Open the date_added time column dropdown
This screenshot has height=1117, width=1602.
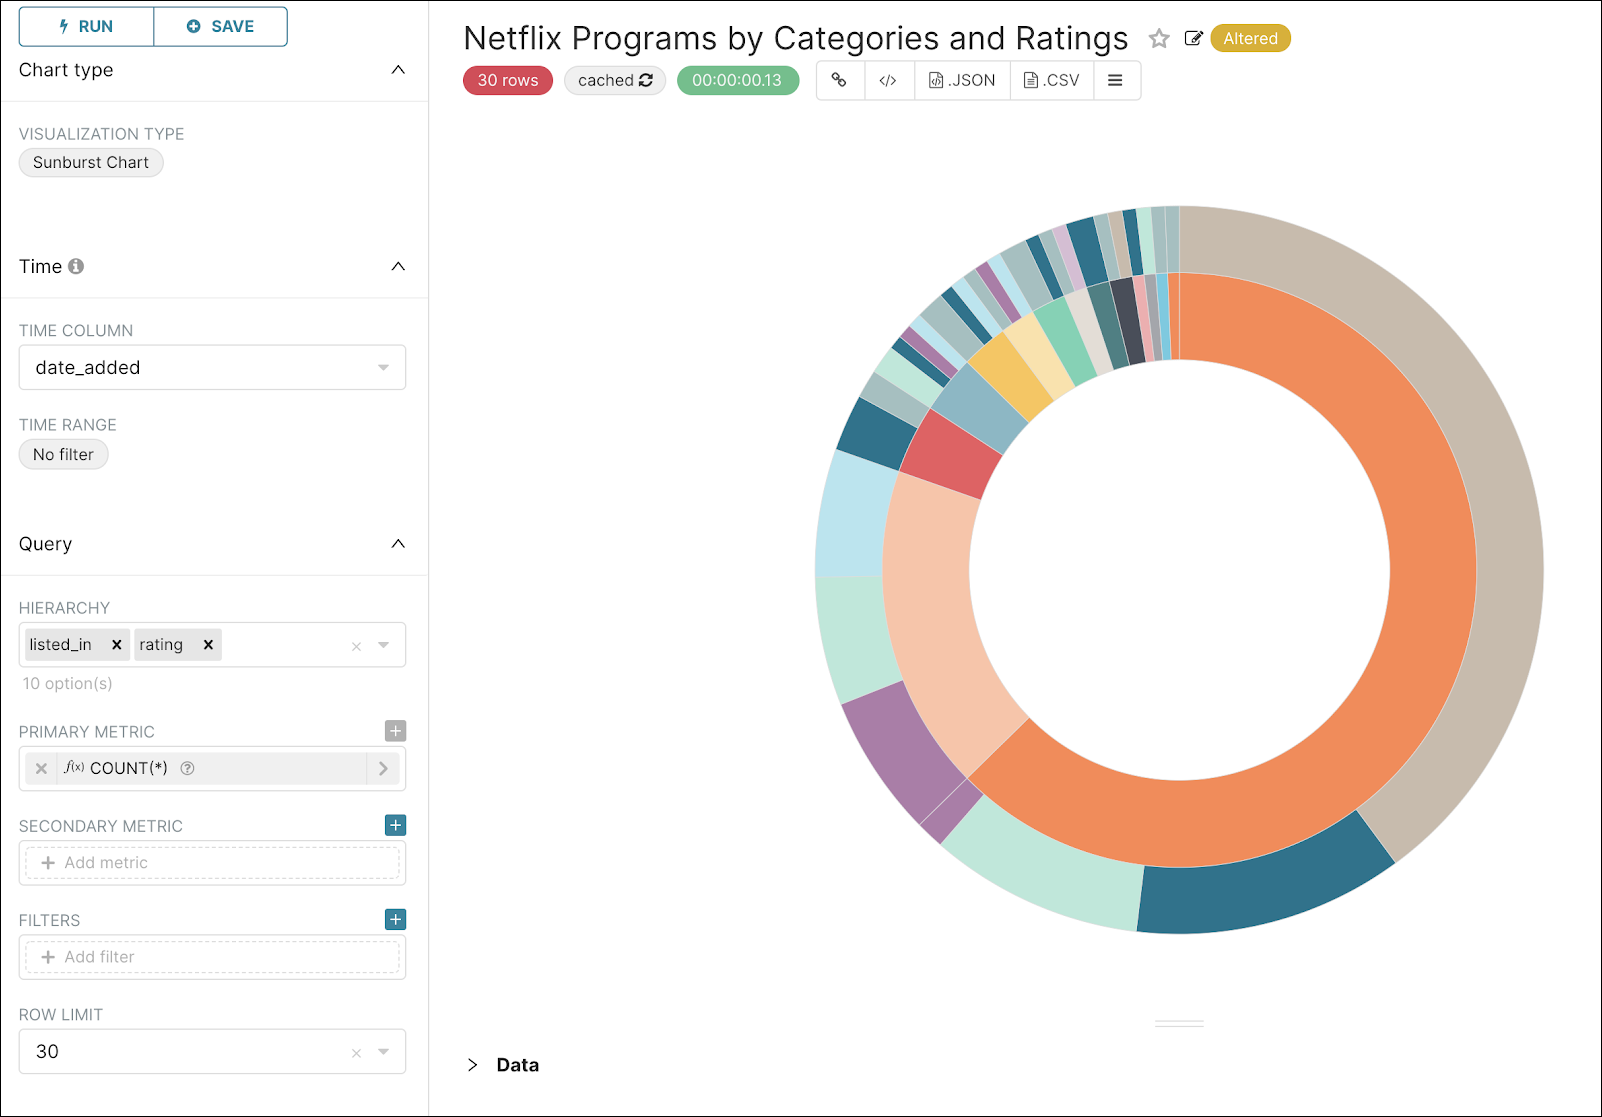click(383, 368)
